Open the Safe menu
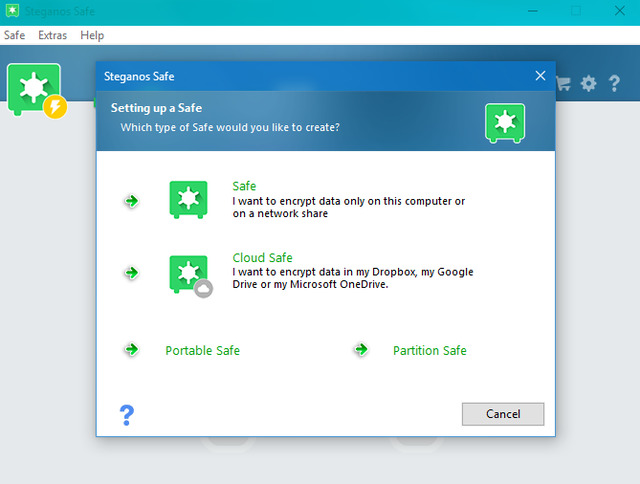 pyautogui.click(x=14, y=35)
